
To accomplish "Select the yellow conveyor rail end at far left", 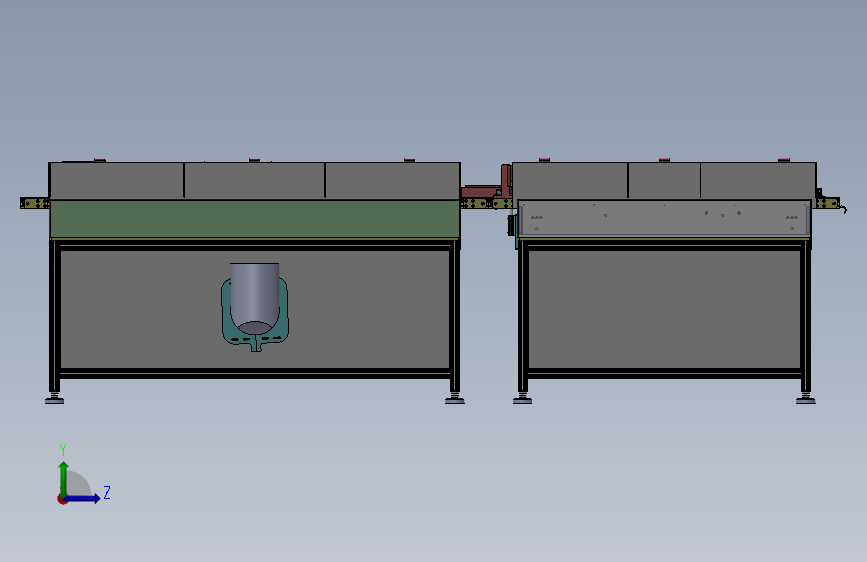I will pyautogui.click(x=35, y=204).
